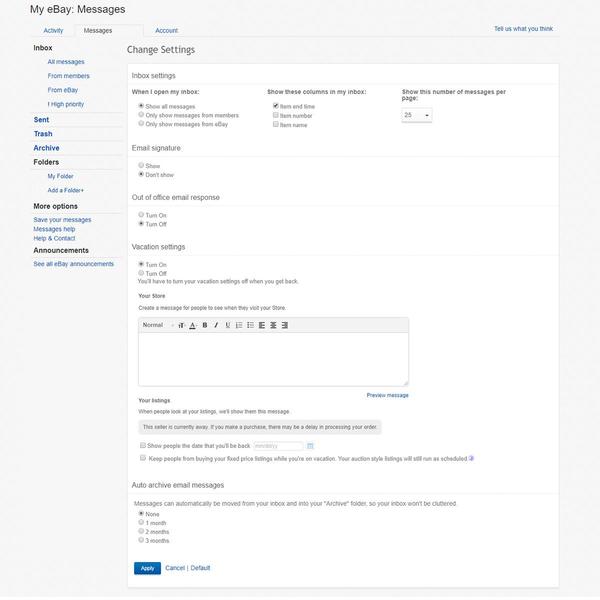Screen dimensions: 600x600
Task: Click Tell us what you think
Action: [523, 29]
